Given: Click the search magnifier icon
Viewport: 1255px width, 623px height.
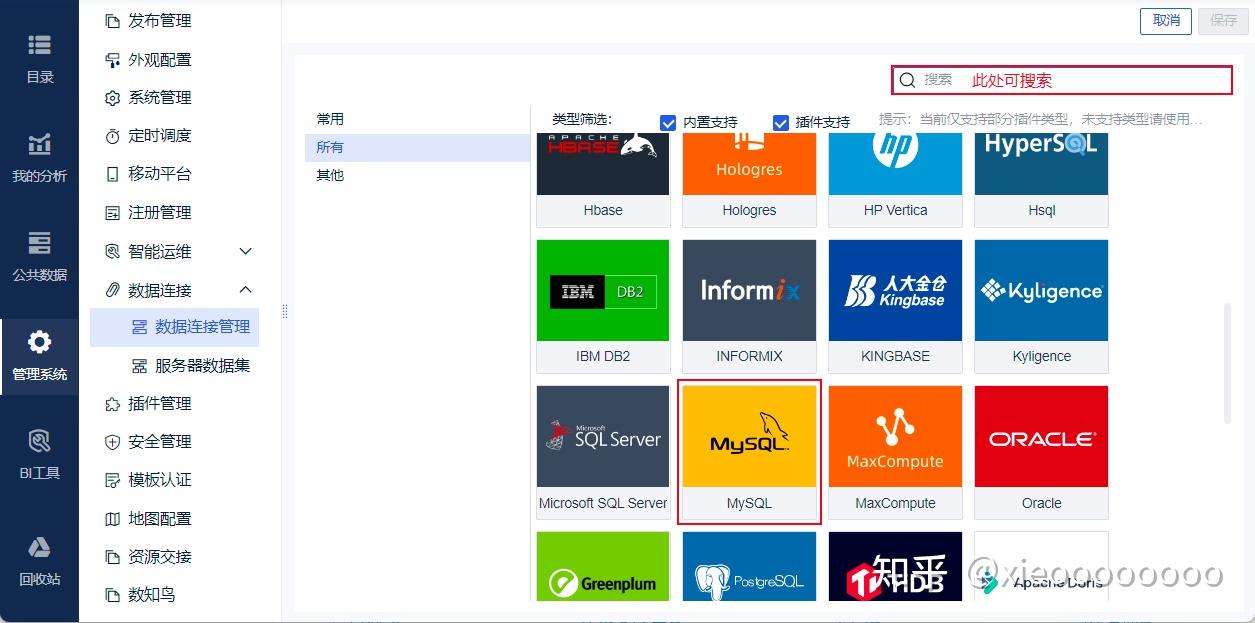Looking at the screenshot, I should pyautogui.click(x=908, y=79).
